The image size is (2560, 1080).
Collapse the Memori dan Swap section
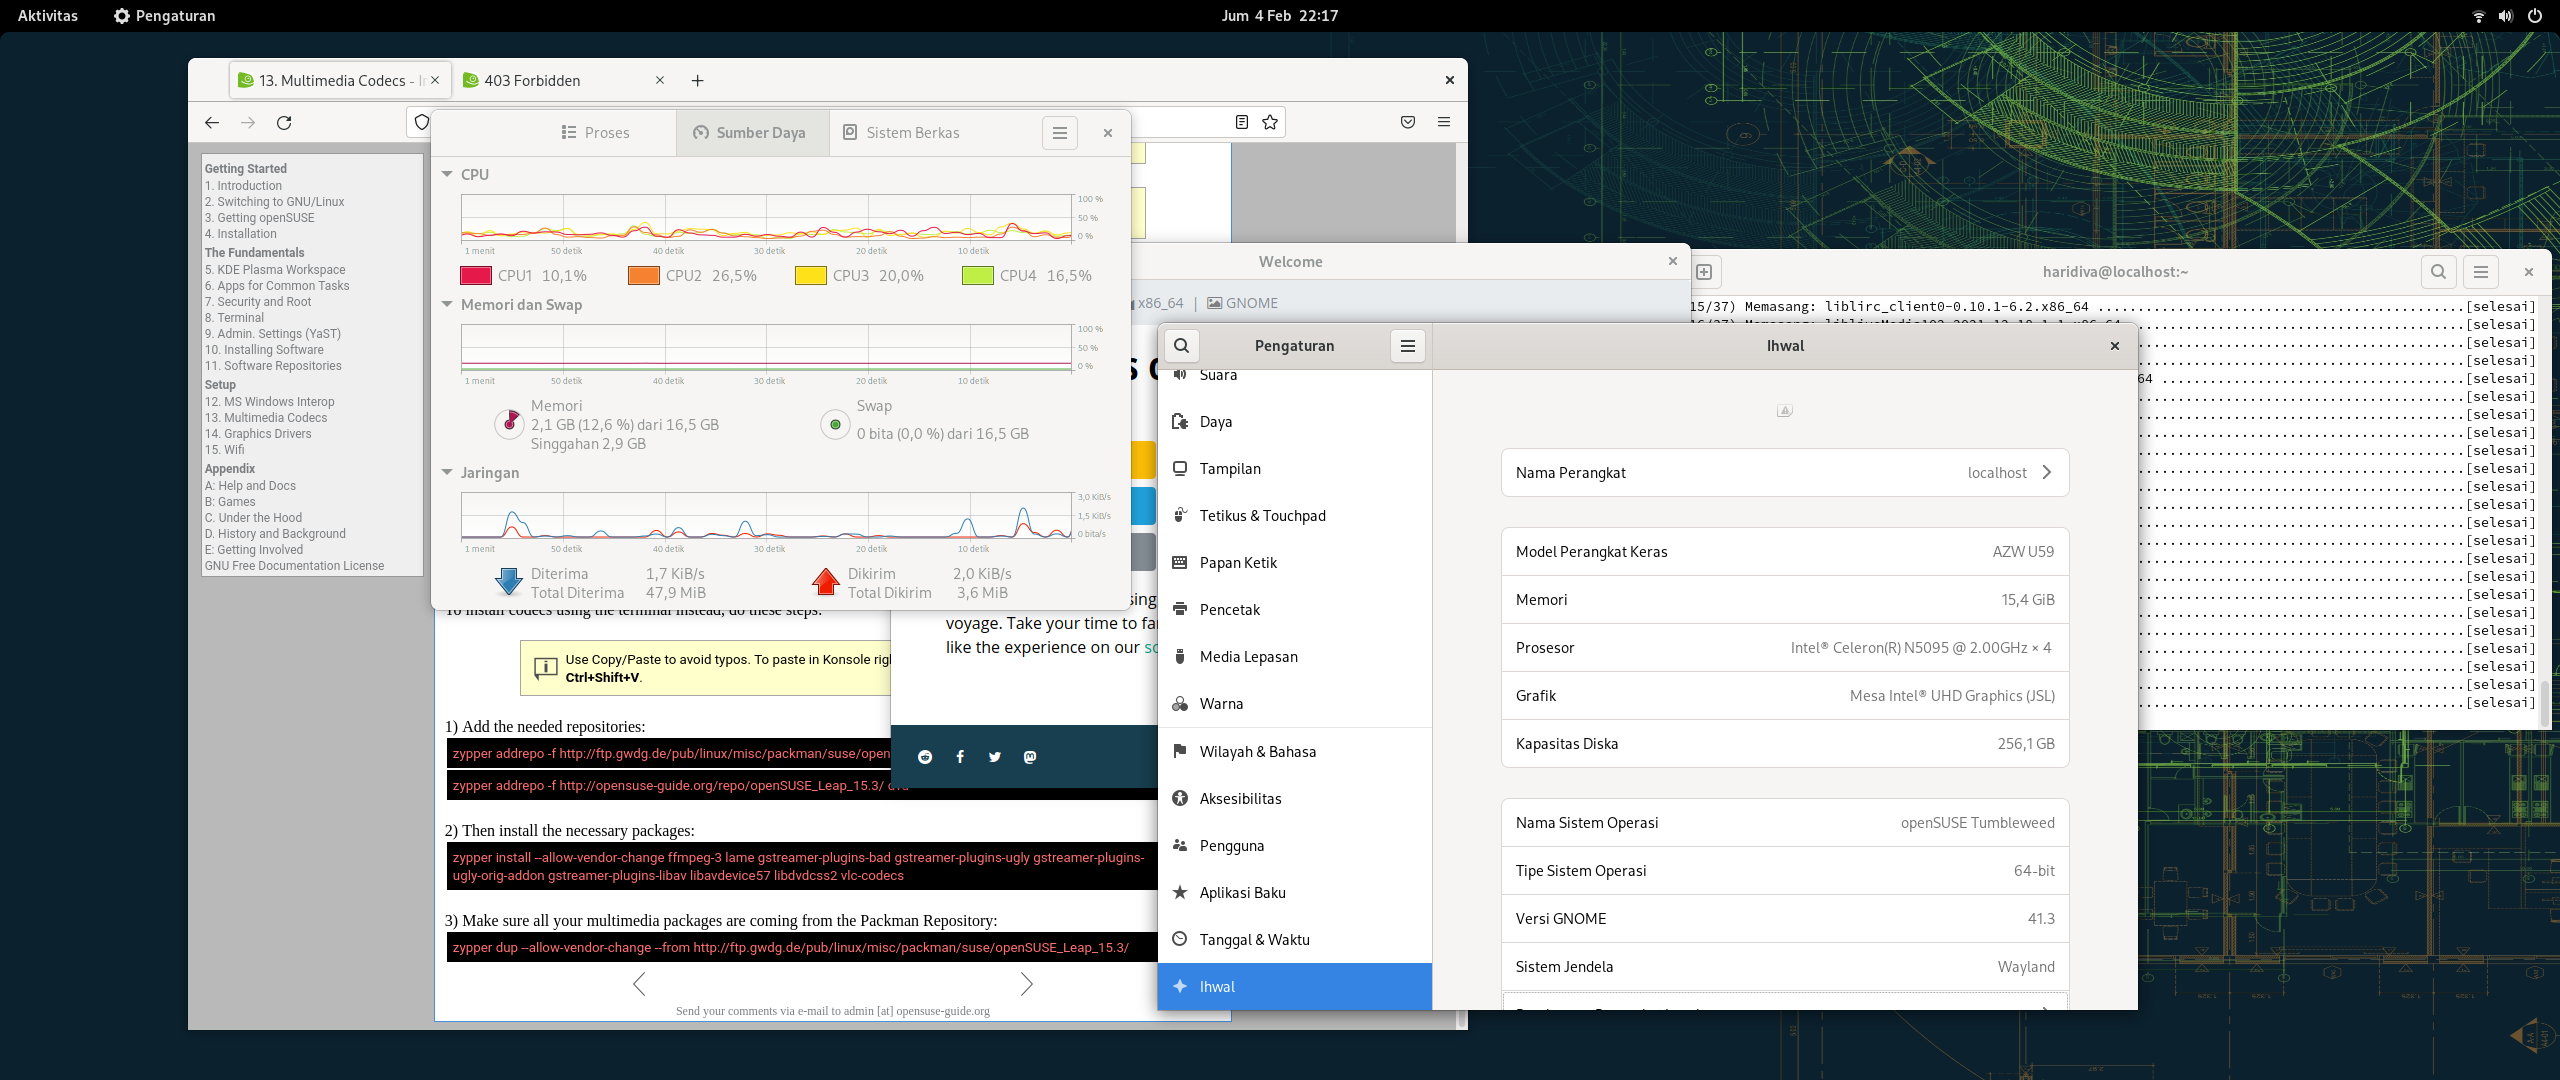click(x=447, y=304)
